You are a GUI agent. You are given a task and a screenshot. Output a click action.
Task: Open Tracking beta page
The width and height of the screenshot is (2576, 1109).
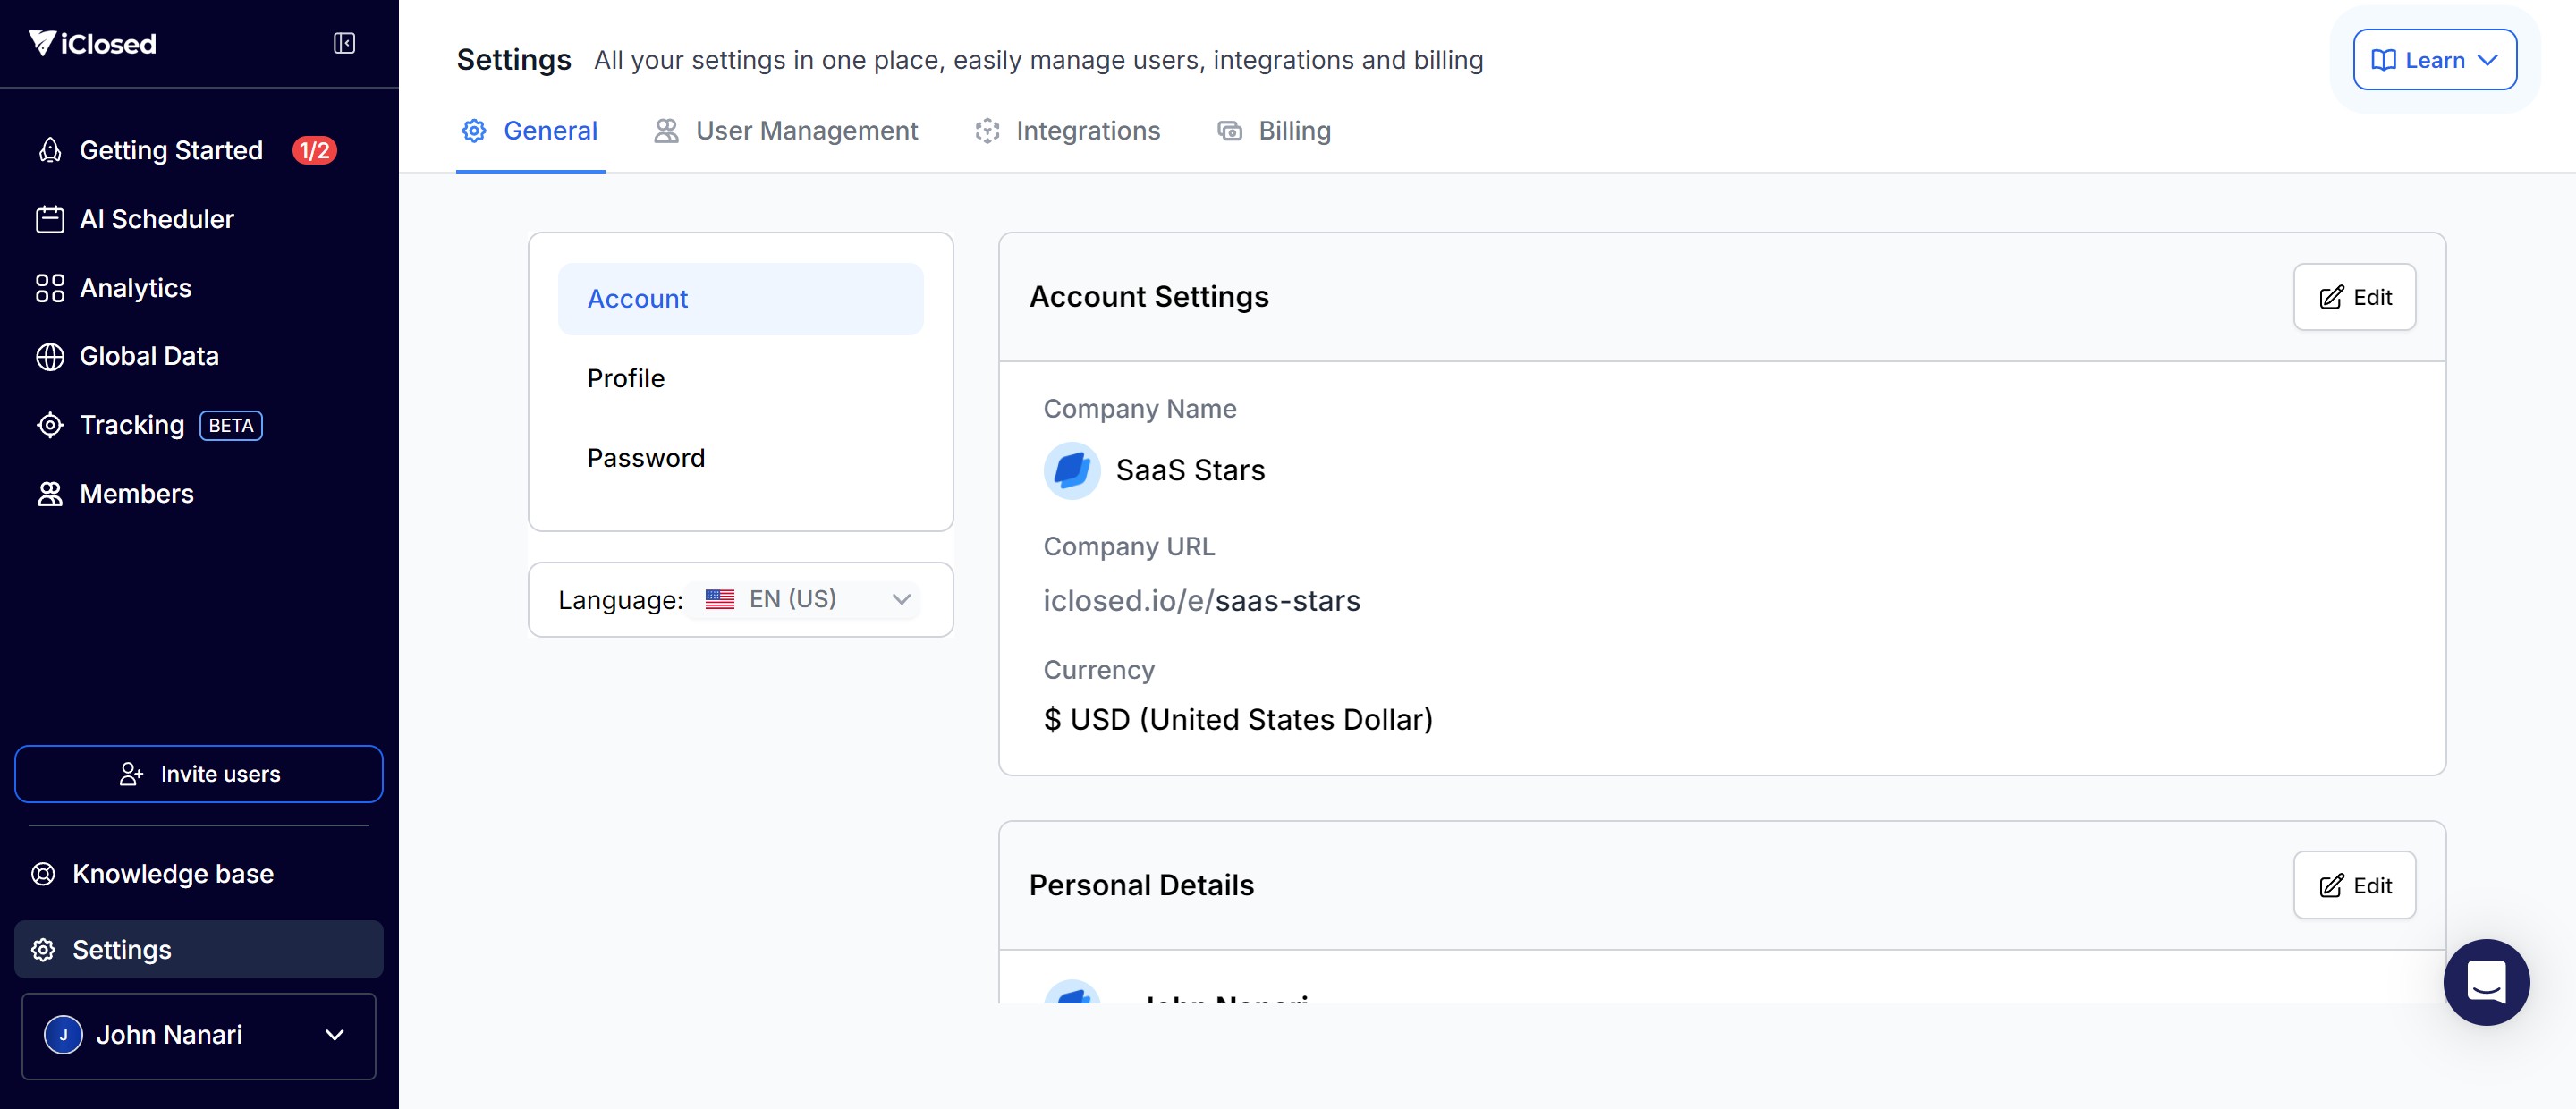tap(132, 425)
